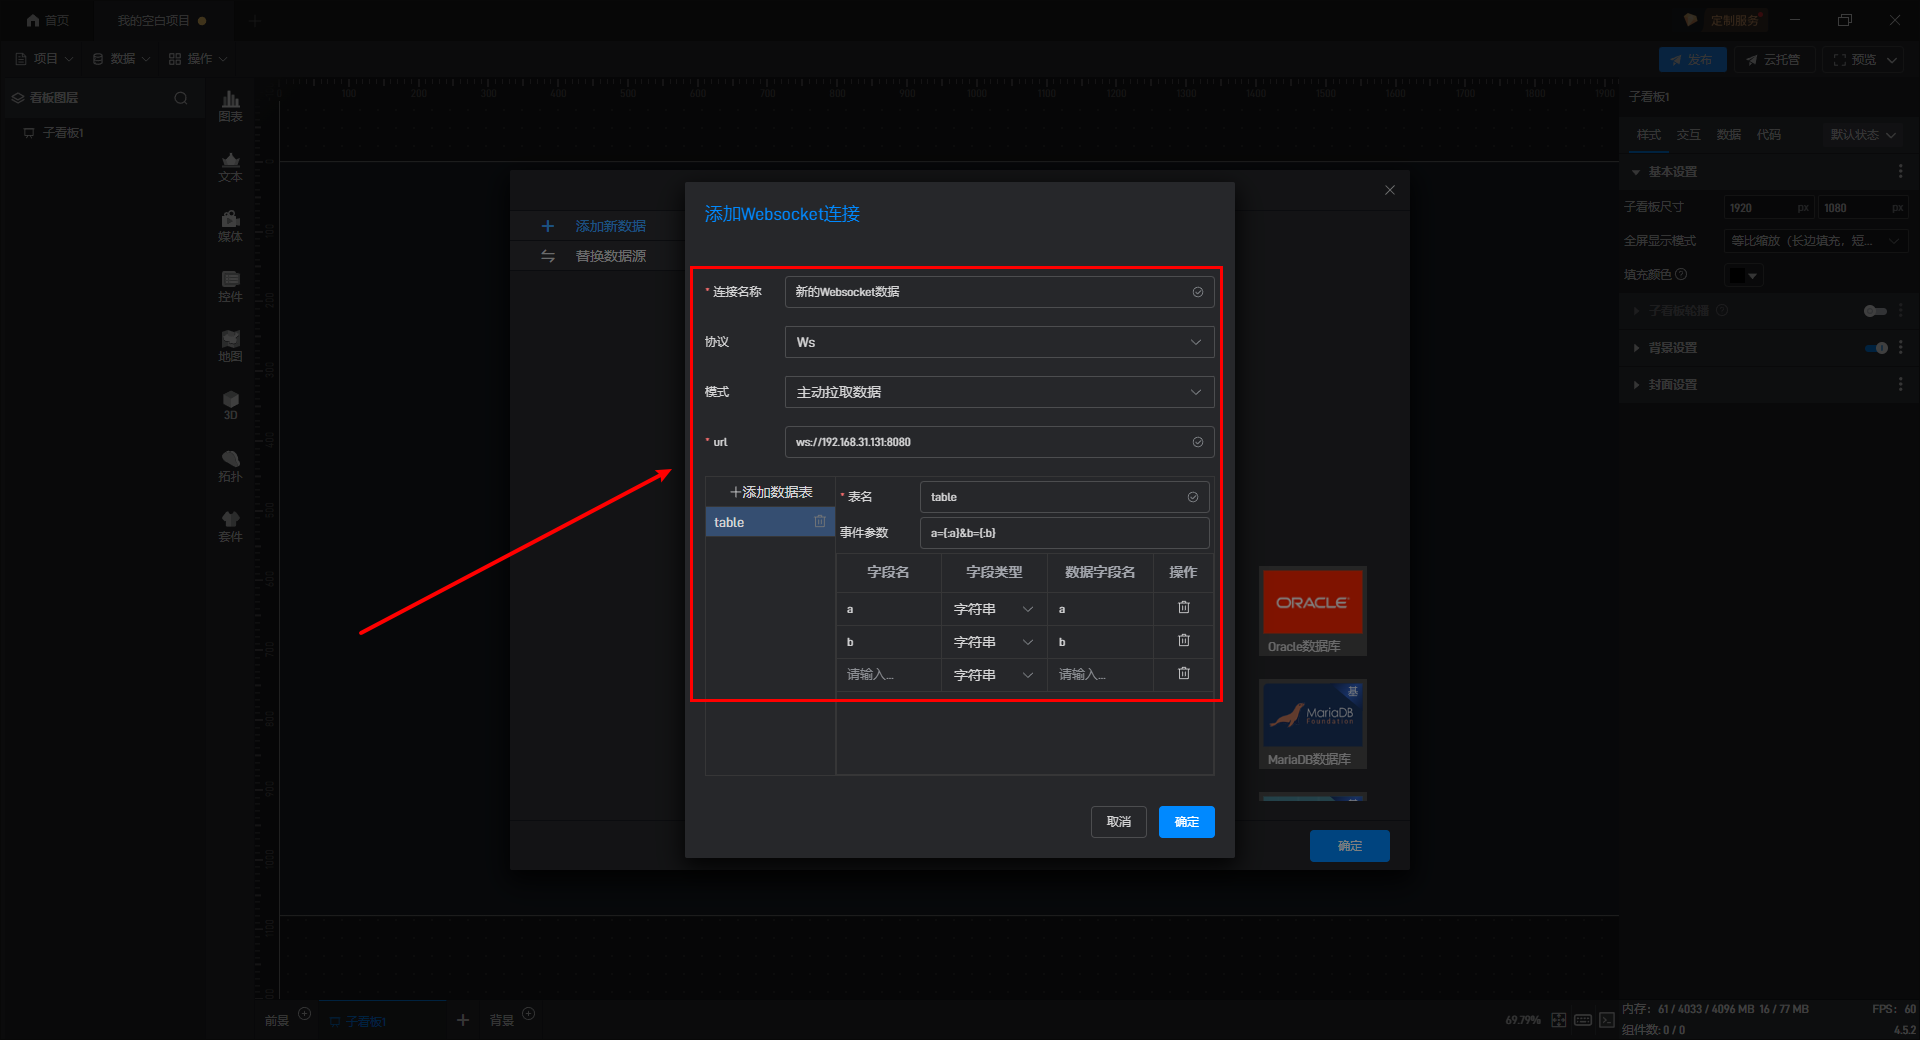Screen dimensions: 1920x1040
Task: Open the 图表 (charts) component panel
Action: click(x=230, y=106)
